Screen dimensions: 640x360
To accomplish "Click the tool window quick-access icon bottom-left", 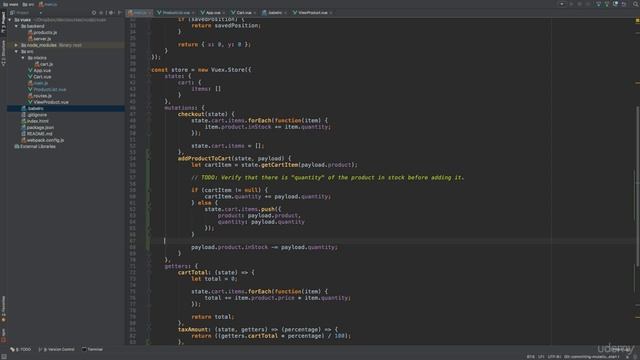I will coord(4,357).
